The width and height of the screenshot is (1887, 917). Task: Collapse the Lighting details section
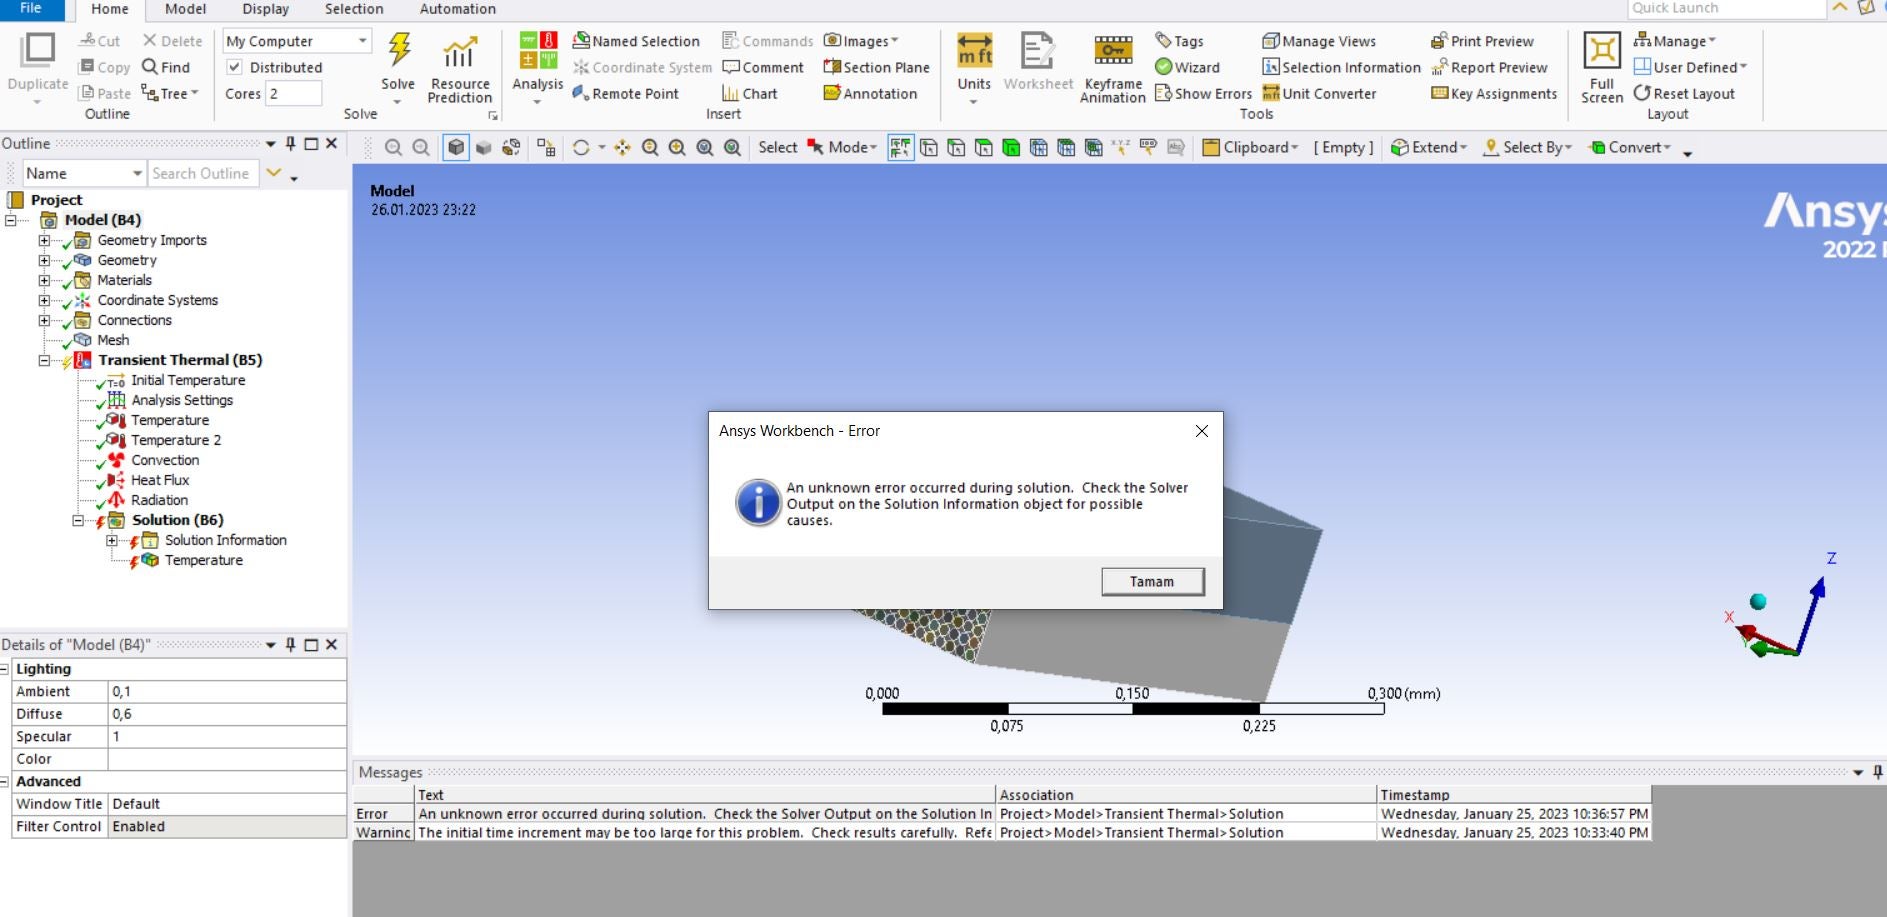point(5,669)
